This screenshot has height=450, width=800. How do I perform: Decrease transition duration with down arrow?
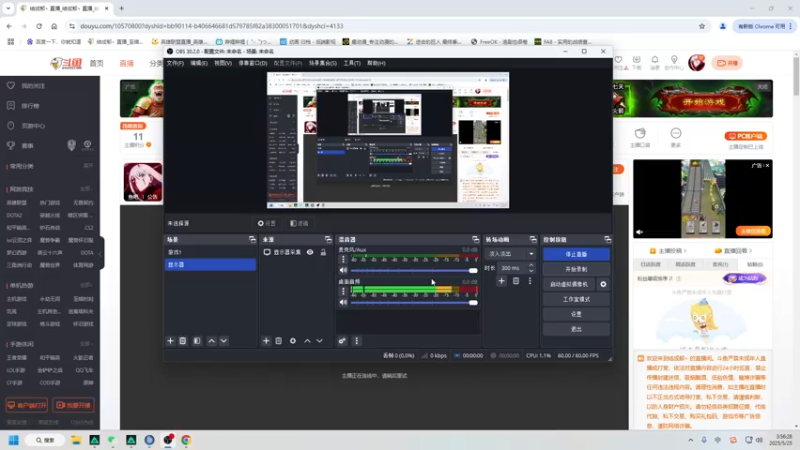[531, 270]
